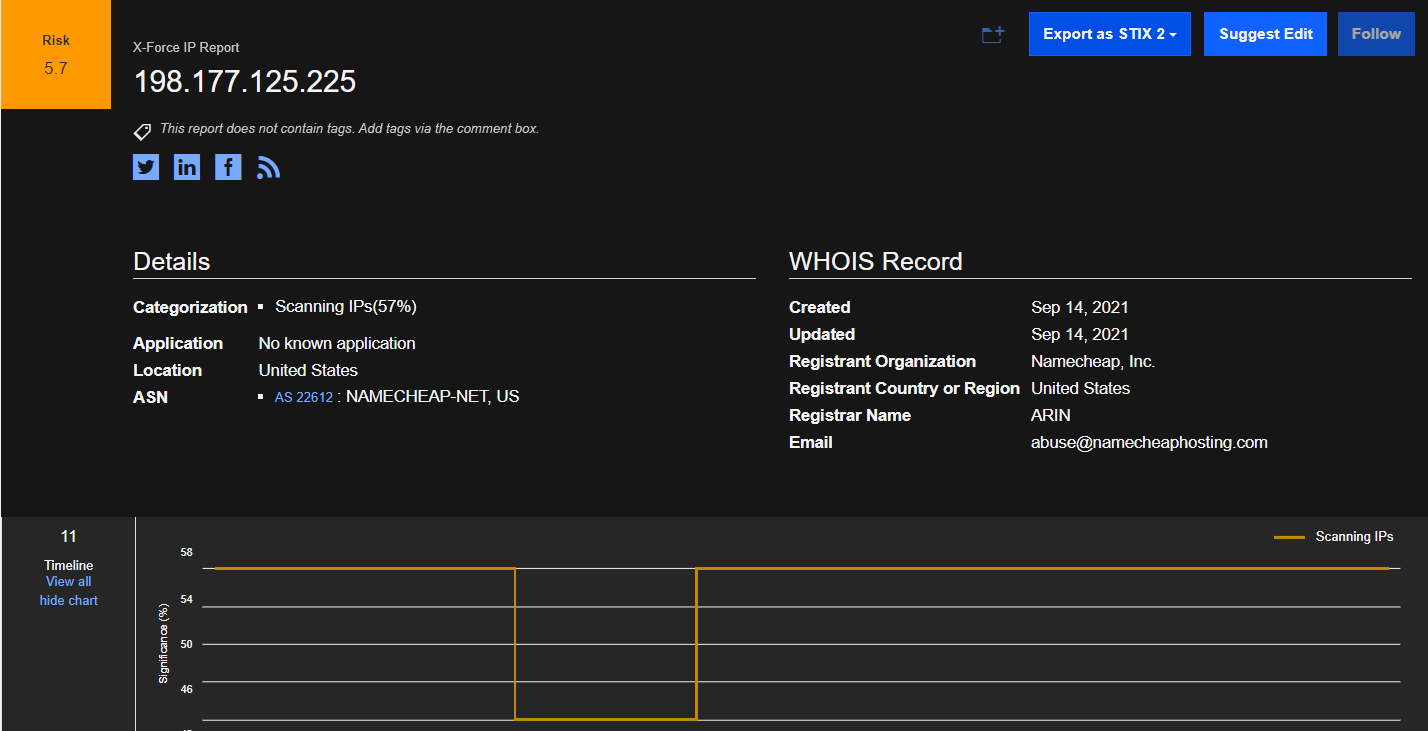This screenshot has height=731, width=1428.
Task: Click the Created date Sep 14, 2021
Action: 1080,307
